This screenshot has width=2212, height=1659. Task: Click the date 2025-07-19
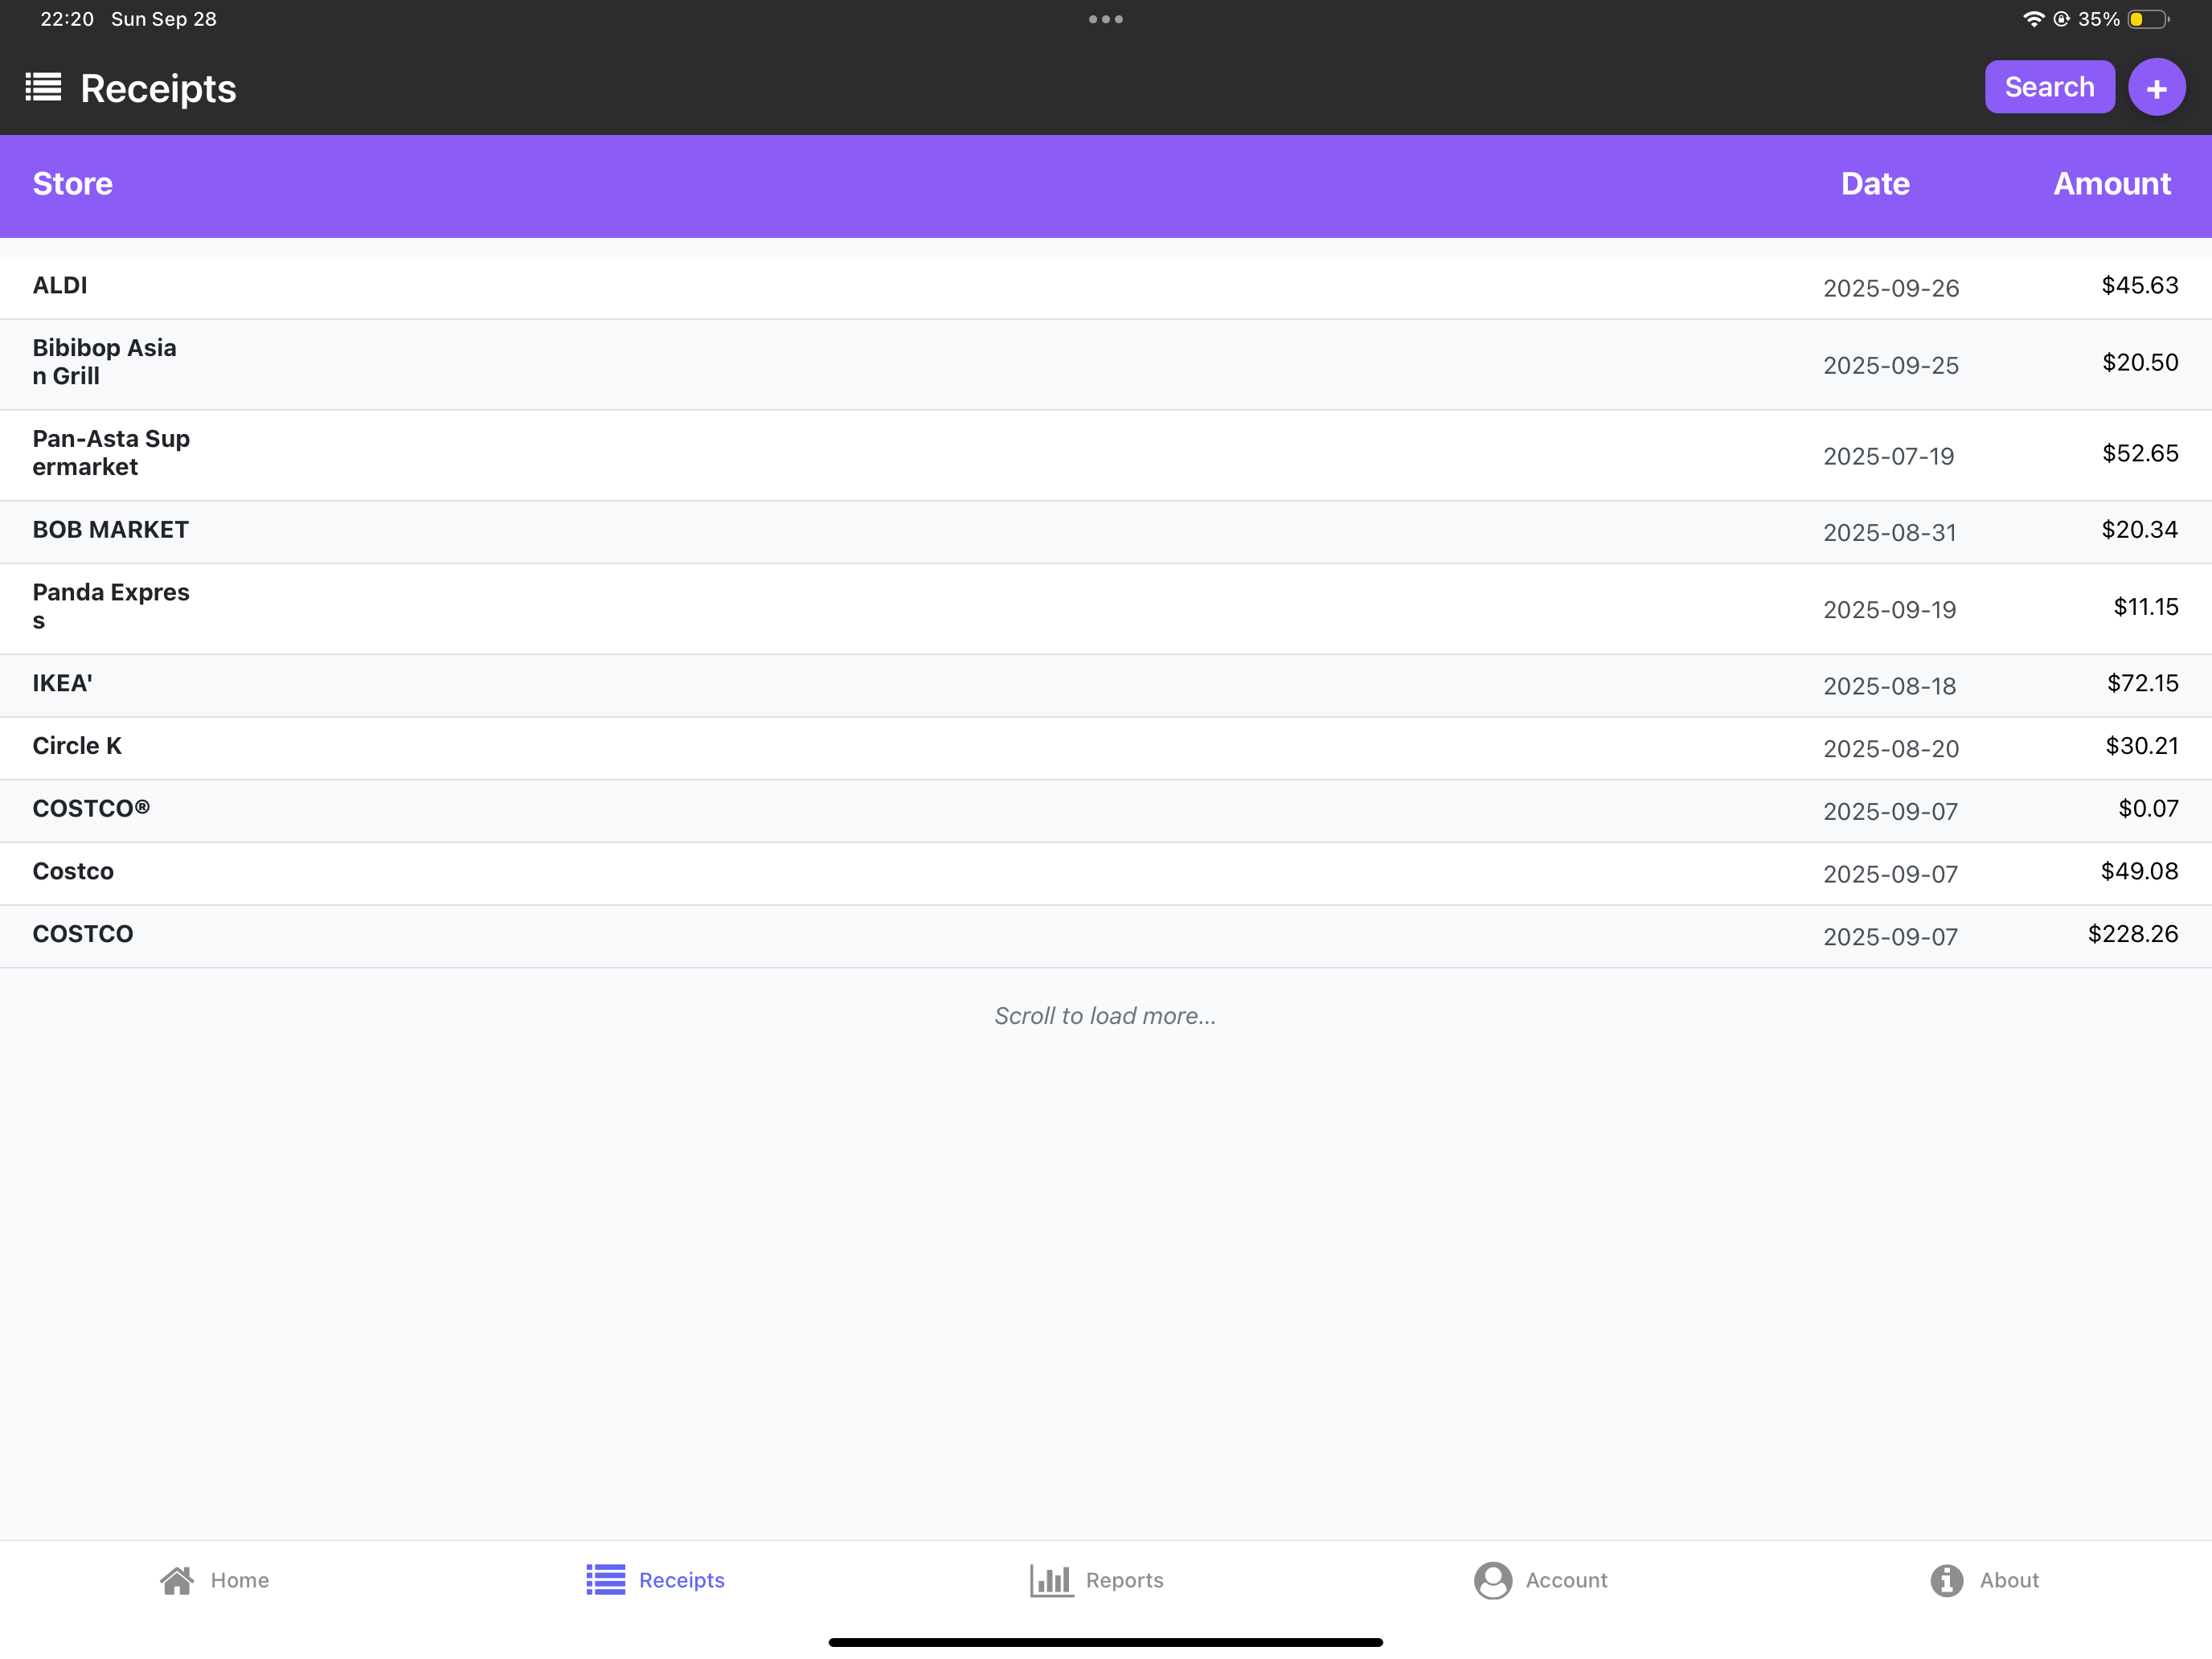(1888, 457)
